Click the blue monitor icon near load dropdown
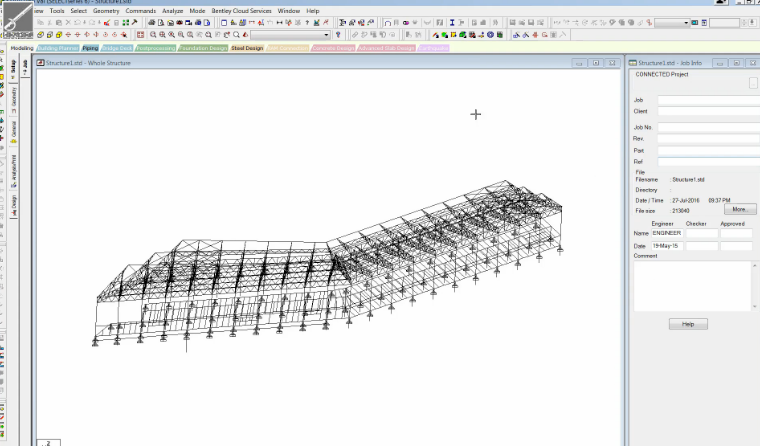Viewport: 760px width, 446px height. click(x=695, y=22)
